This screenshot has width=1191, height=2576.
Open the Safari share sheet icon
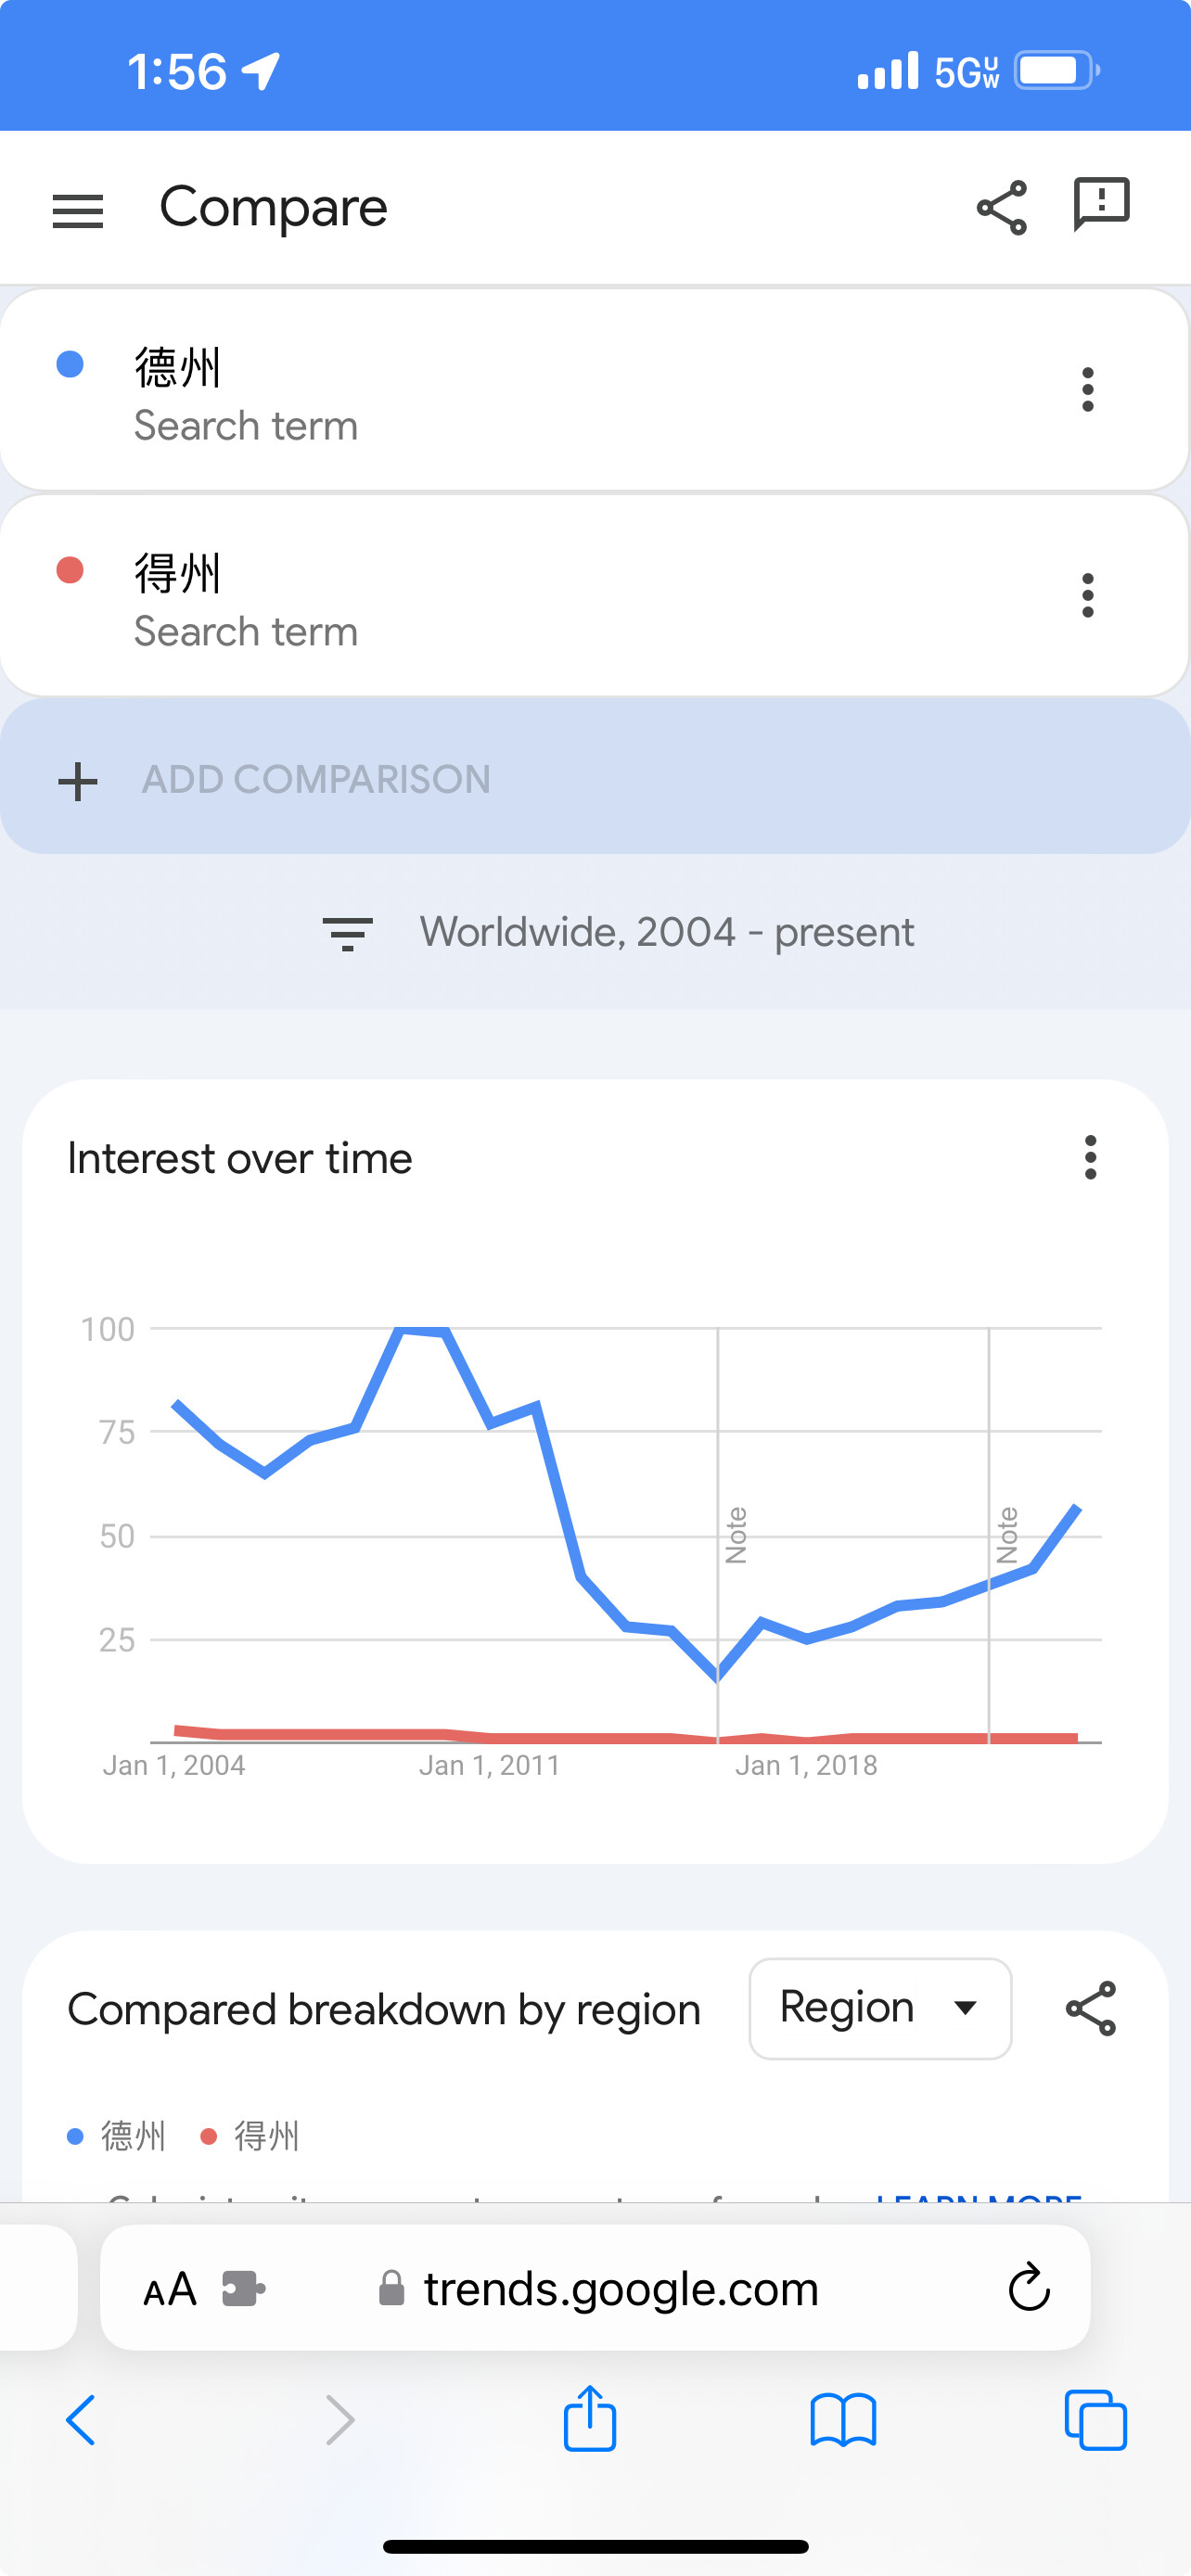point(590,2419)
